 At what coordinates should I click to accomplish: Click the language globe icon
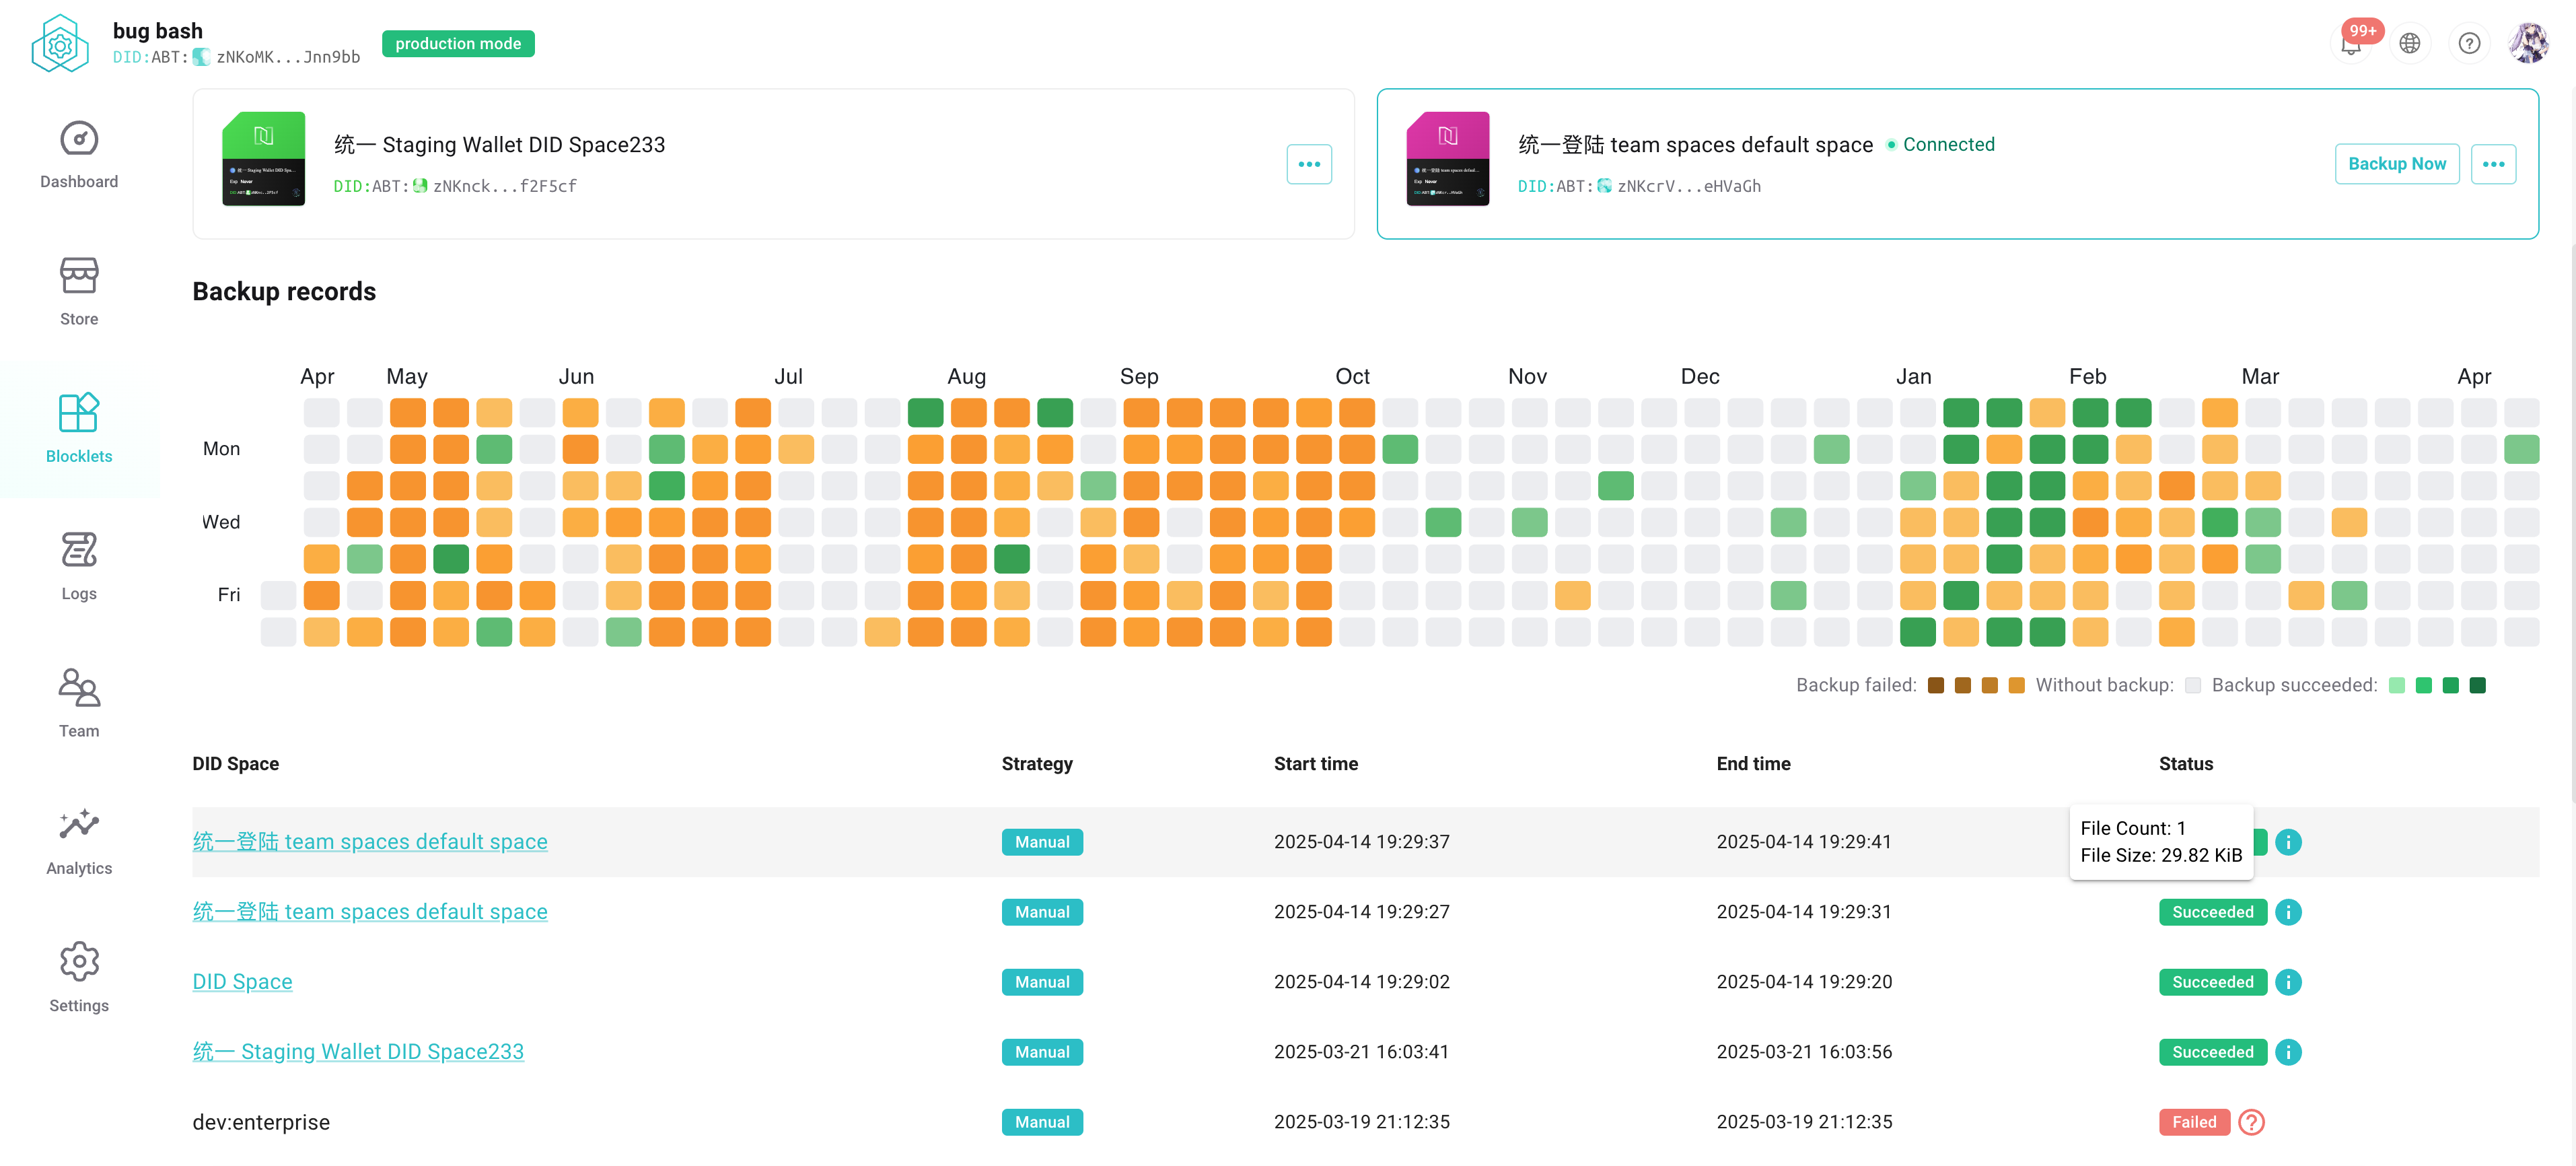point(2410,44)
